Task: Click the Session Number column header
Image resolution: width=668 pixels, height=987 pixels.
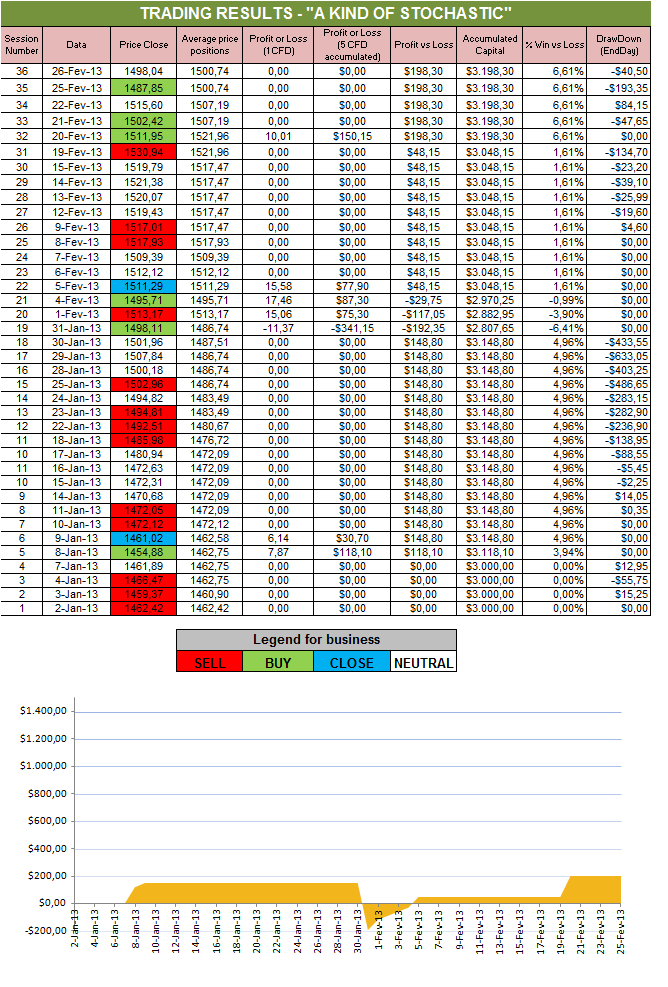Action: pos(22,45)
